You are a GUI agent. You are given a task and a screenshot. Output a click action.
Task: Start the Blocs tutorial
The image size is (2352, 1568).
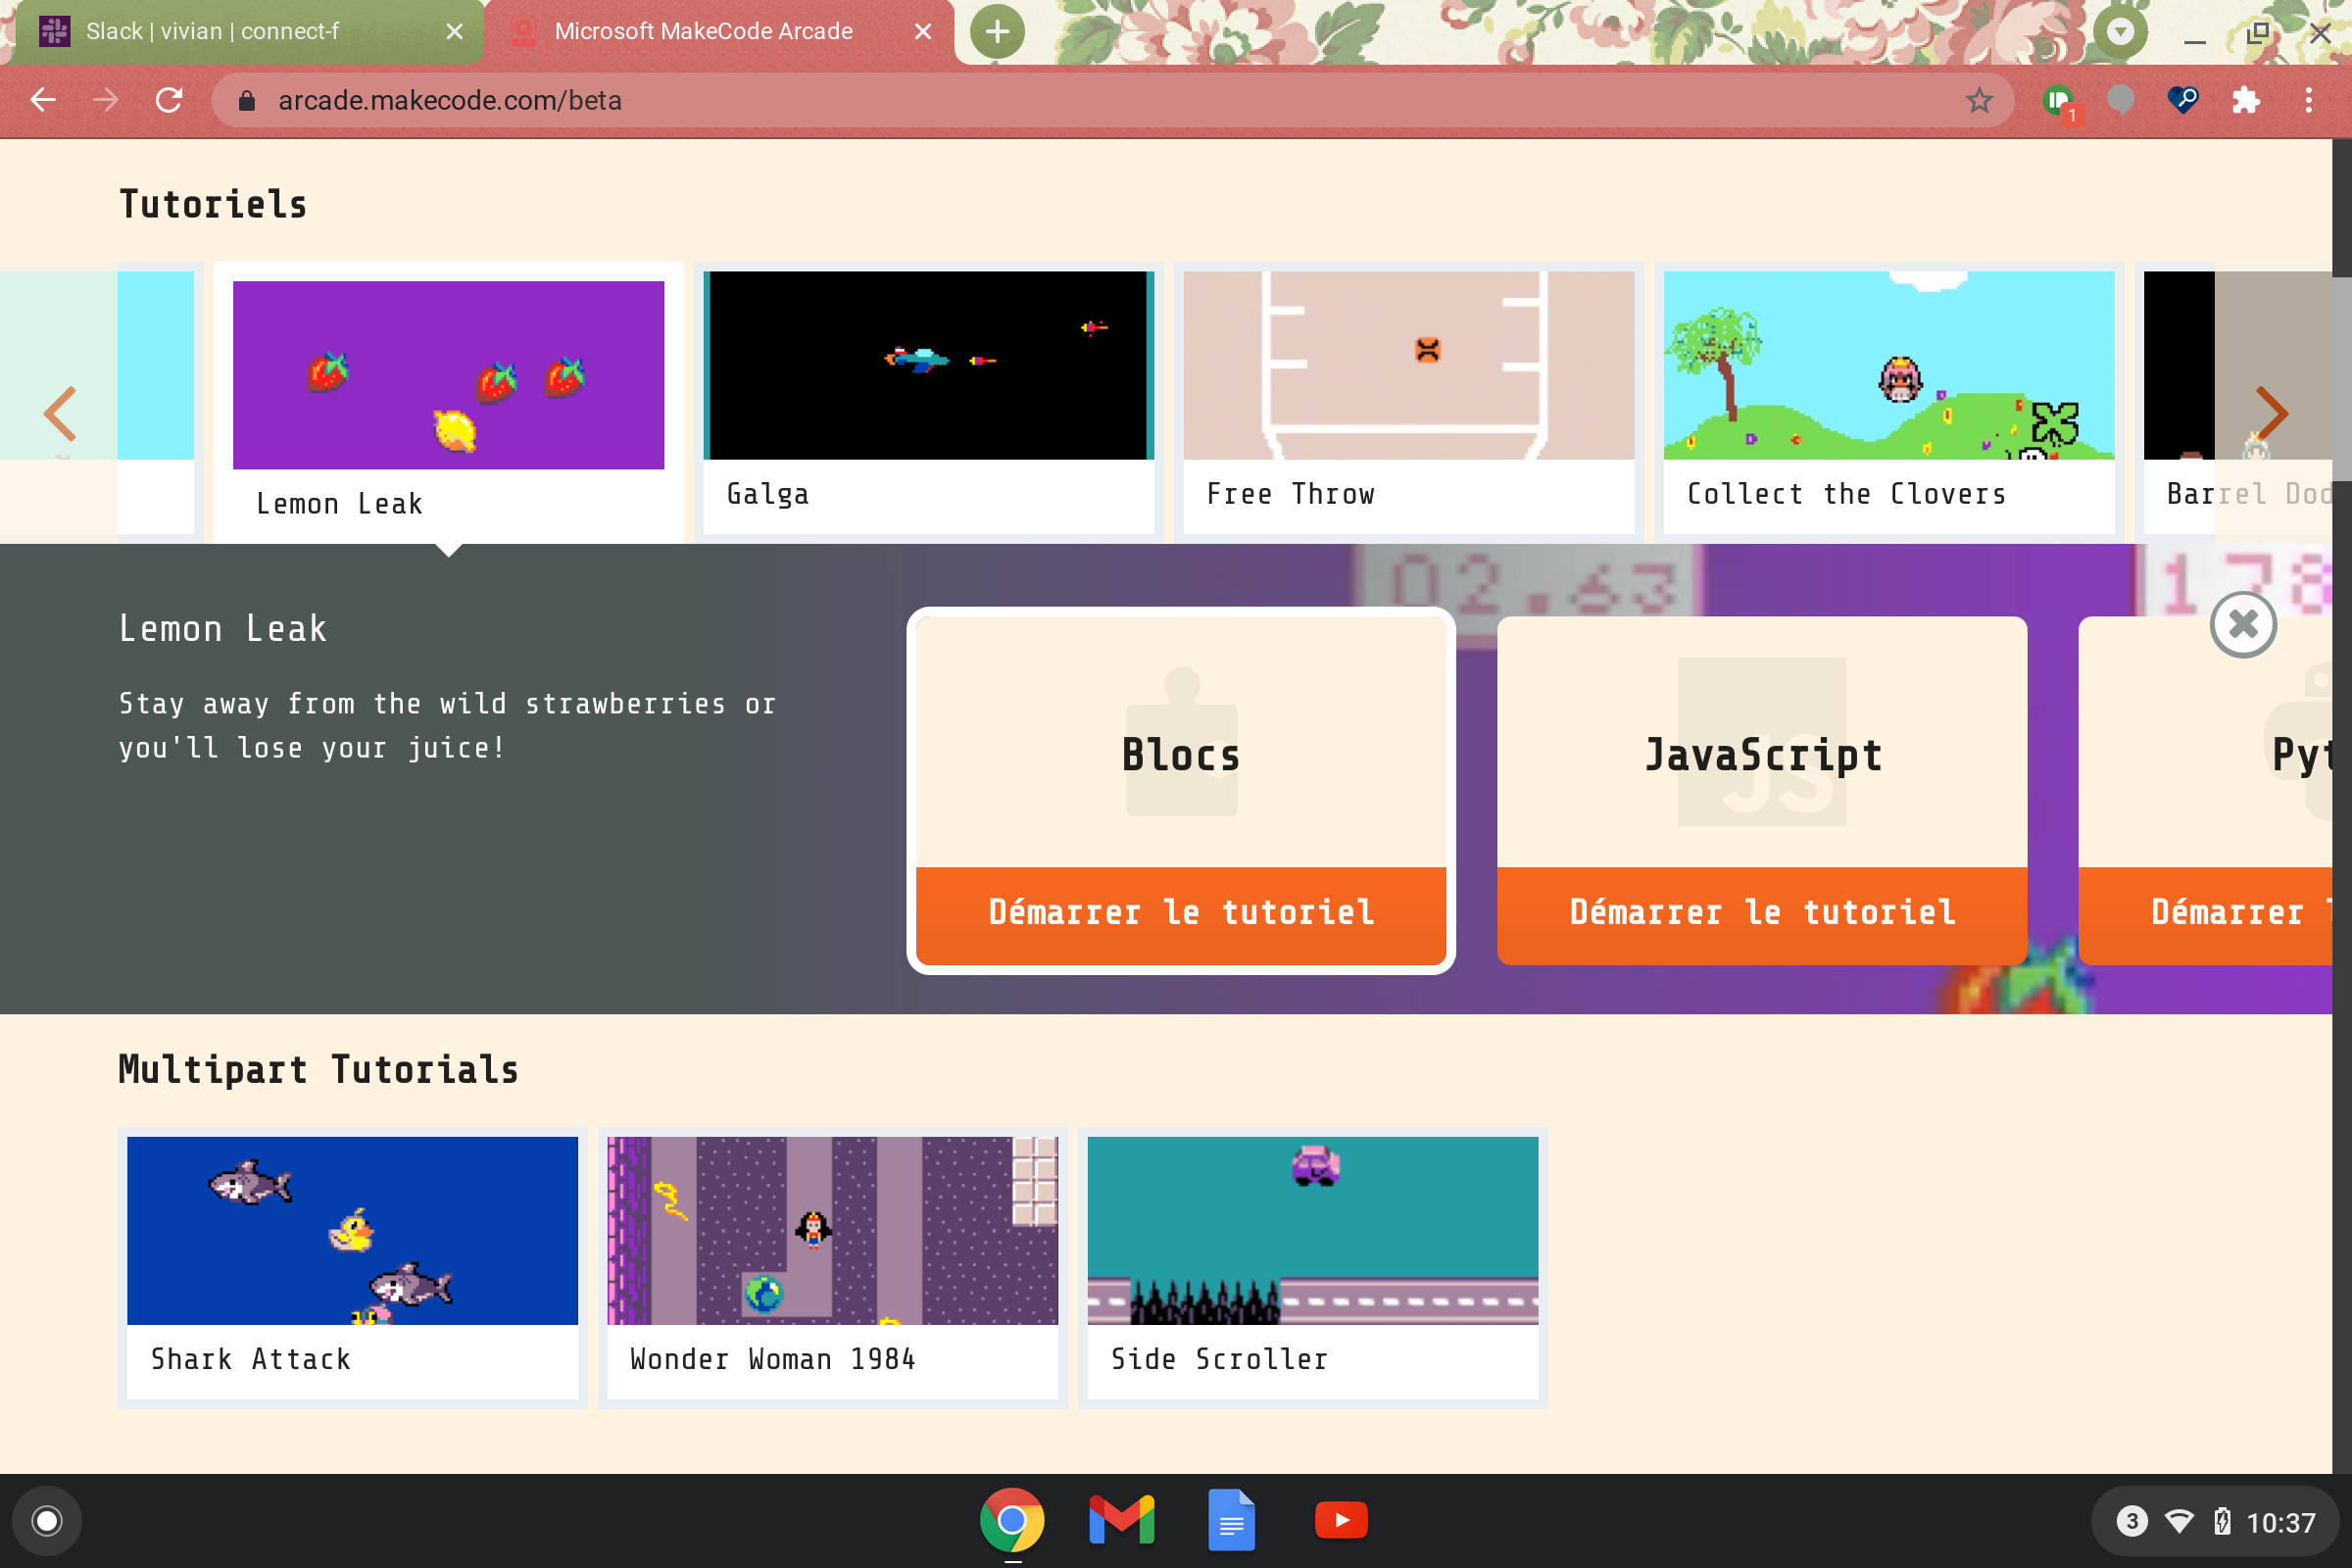point(1181,913)
